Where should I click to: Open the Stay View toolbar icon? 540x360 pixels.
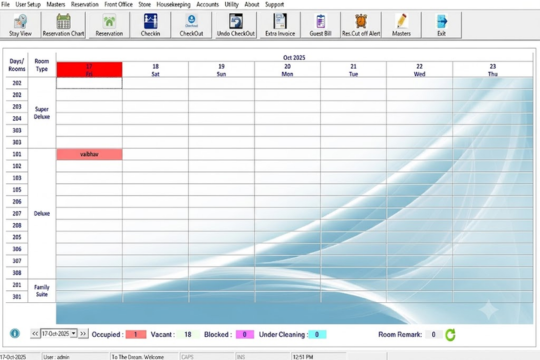[20, 25]
